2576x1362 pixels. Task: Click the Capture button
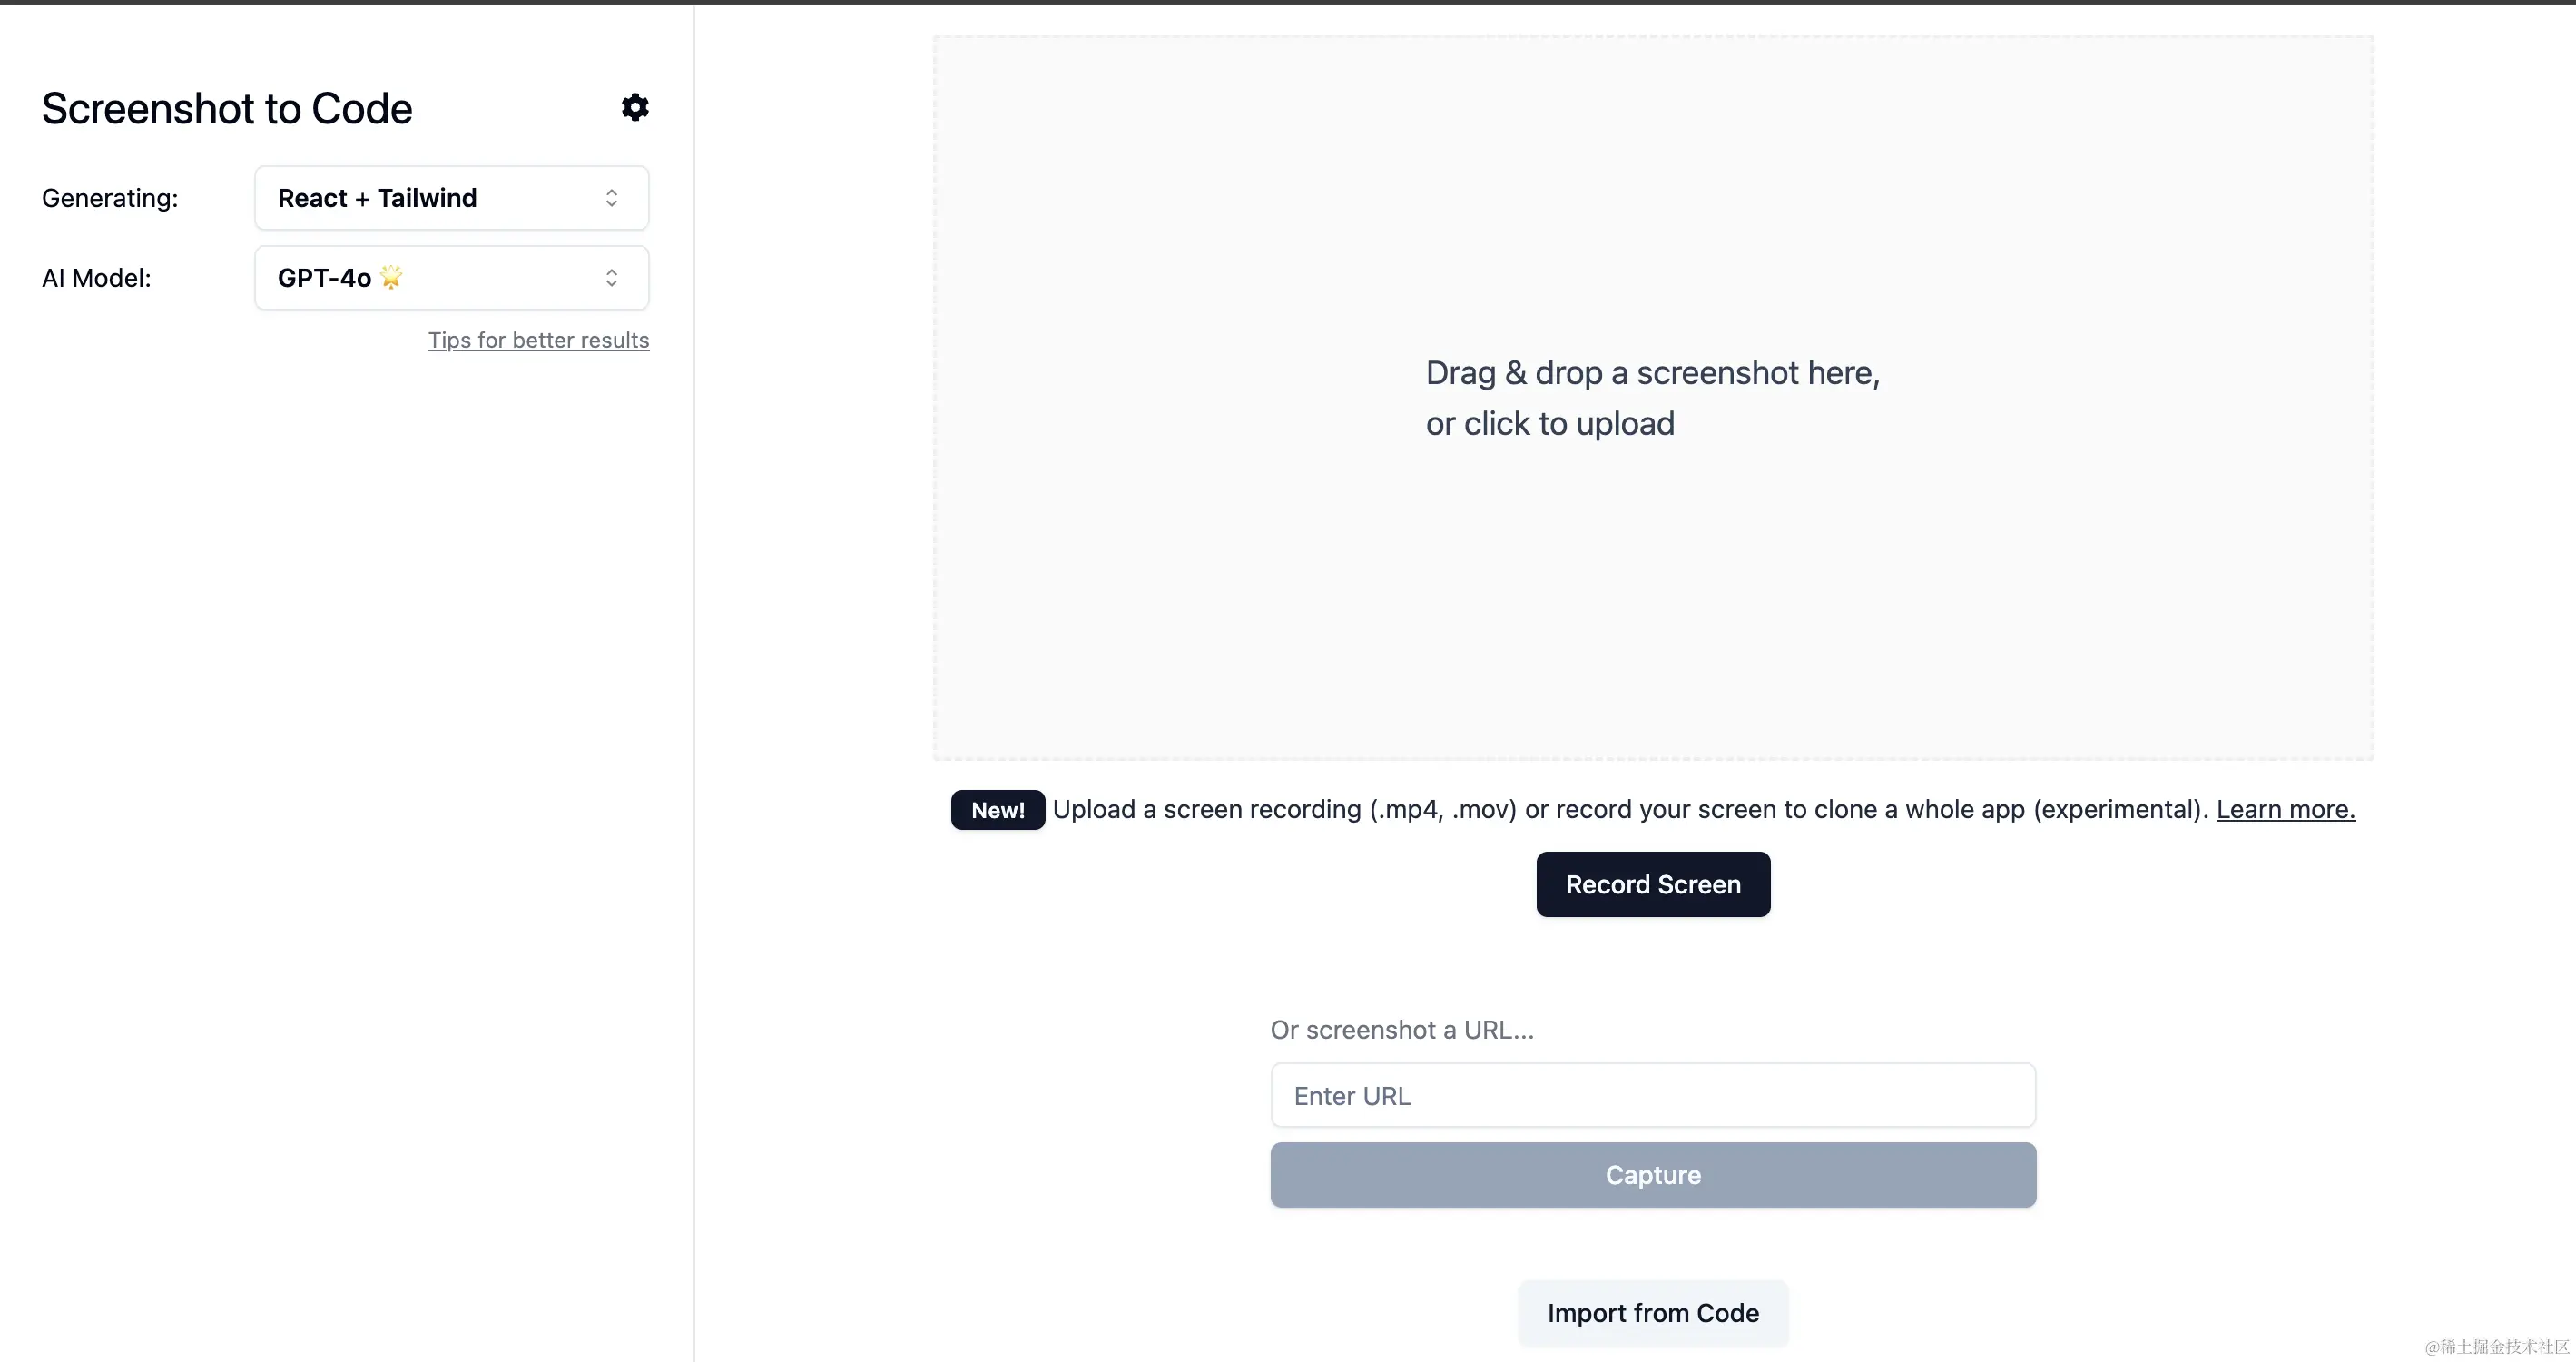[1653, 1175]
